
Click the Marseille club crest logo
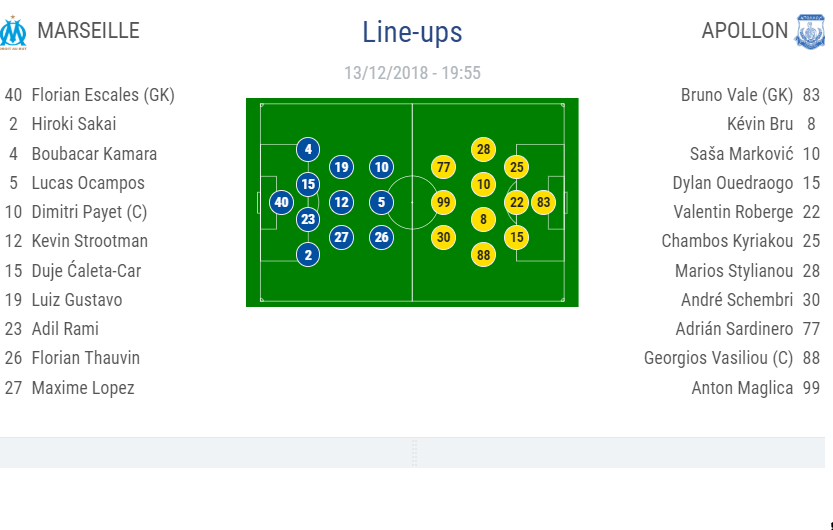pyautogui.click(x=14, y=32)
